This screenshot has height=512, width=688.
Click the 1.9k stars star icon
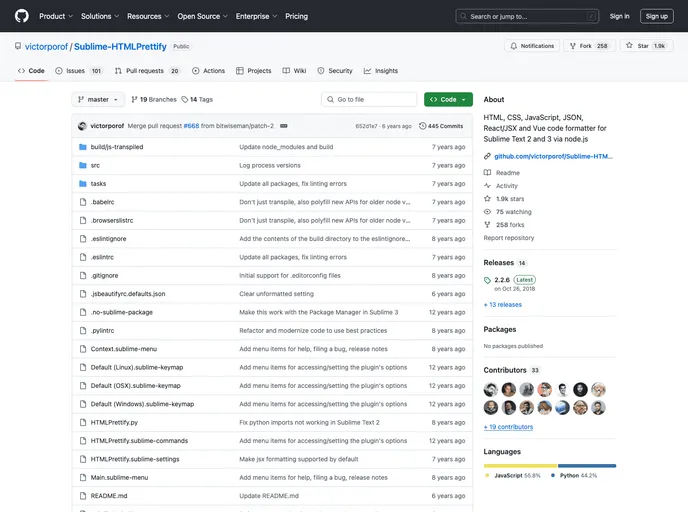click(x=487, y=199)
